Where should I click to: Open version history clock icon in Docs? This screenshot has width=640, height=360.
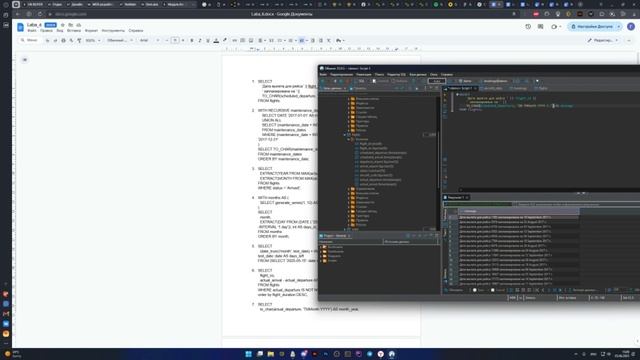[x=528, y=27]
